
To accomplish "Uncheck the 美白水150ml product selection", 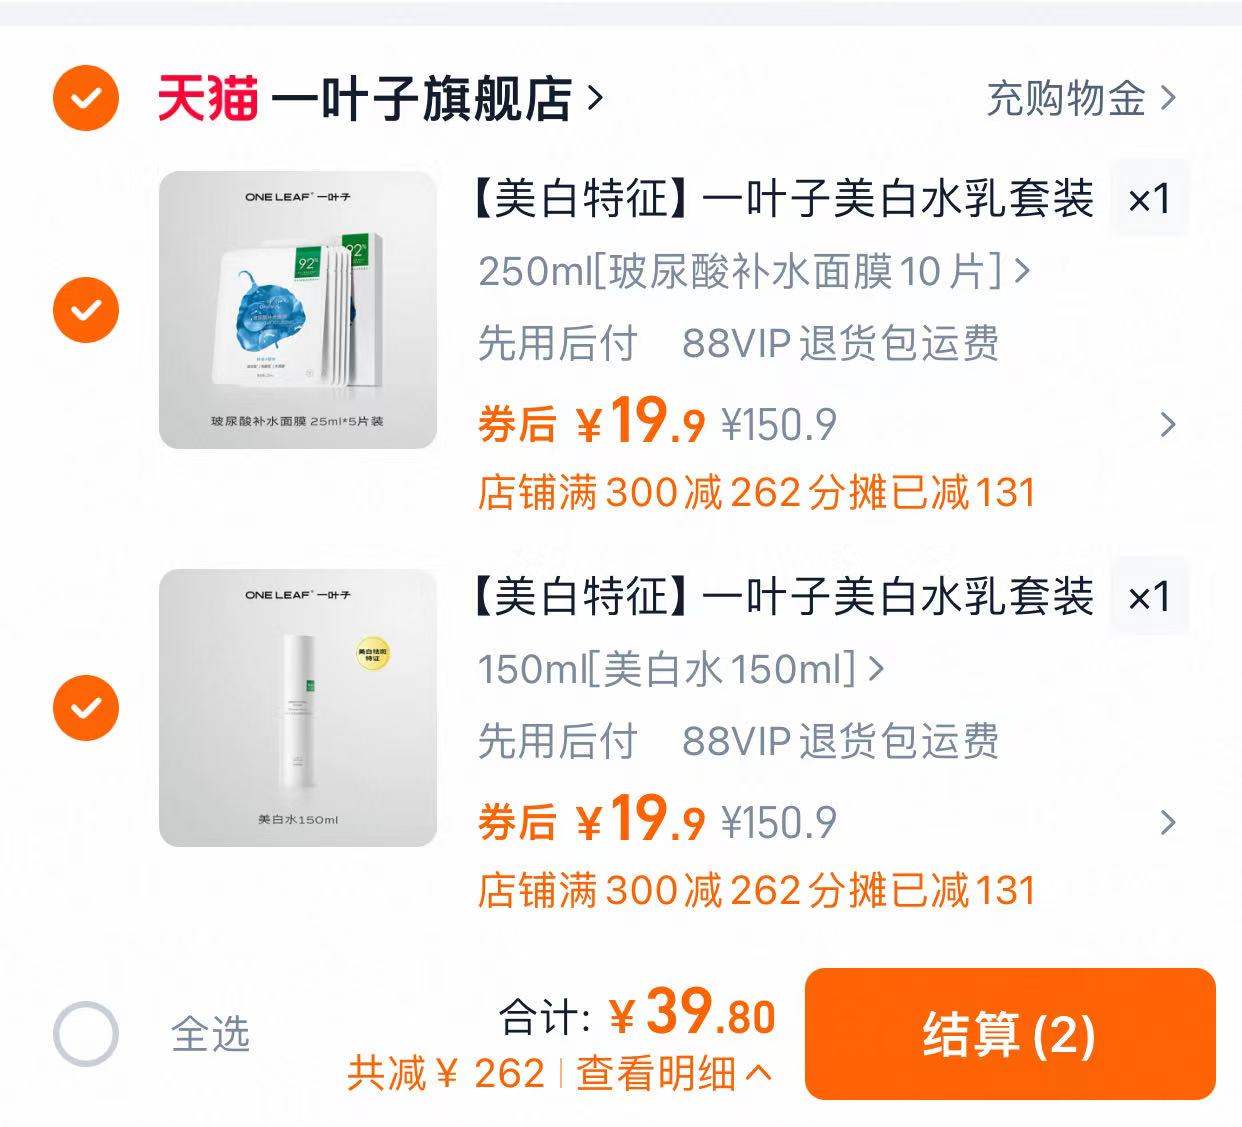I will (x=86, y=707).
